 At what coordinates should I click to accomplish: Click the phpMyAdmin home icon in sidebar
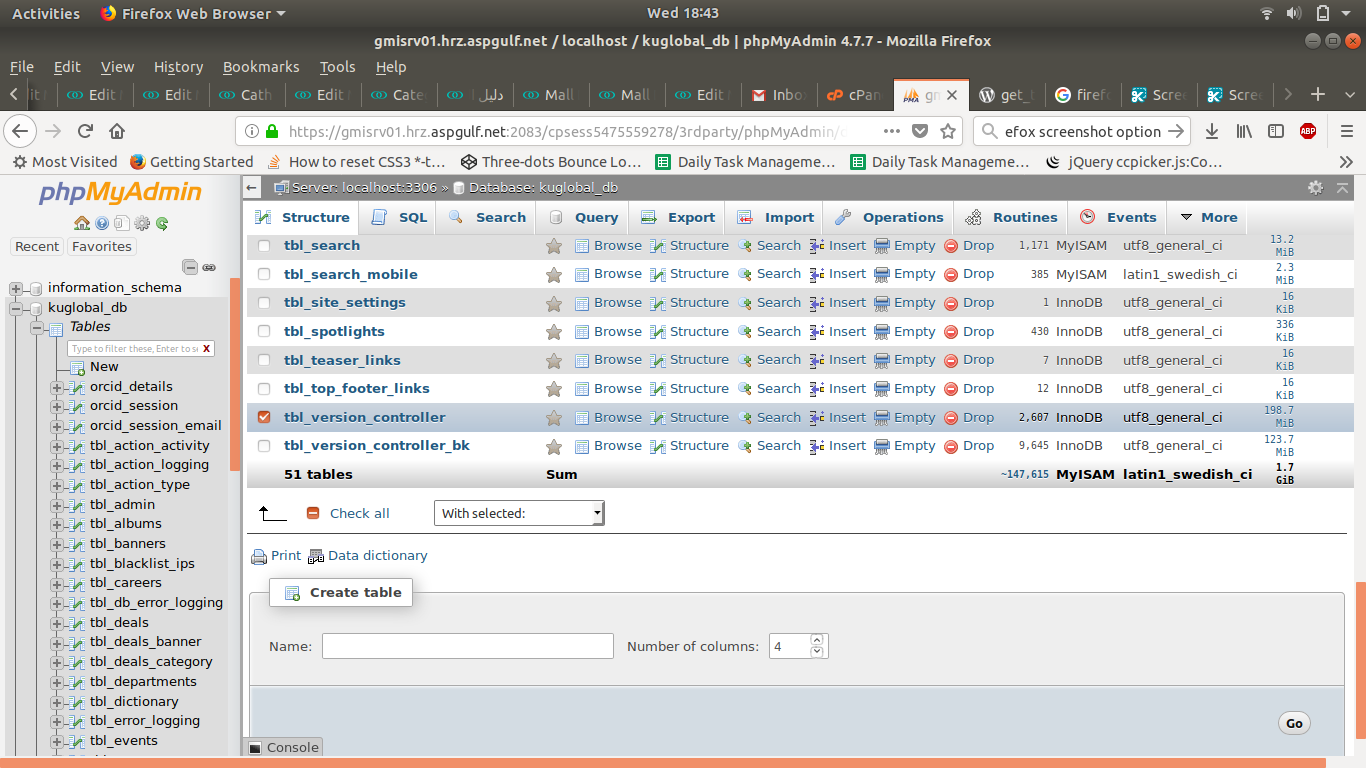click(82, 223)
